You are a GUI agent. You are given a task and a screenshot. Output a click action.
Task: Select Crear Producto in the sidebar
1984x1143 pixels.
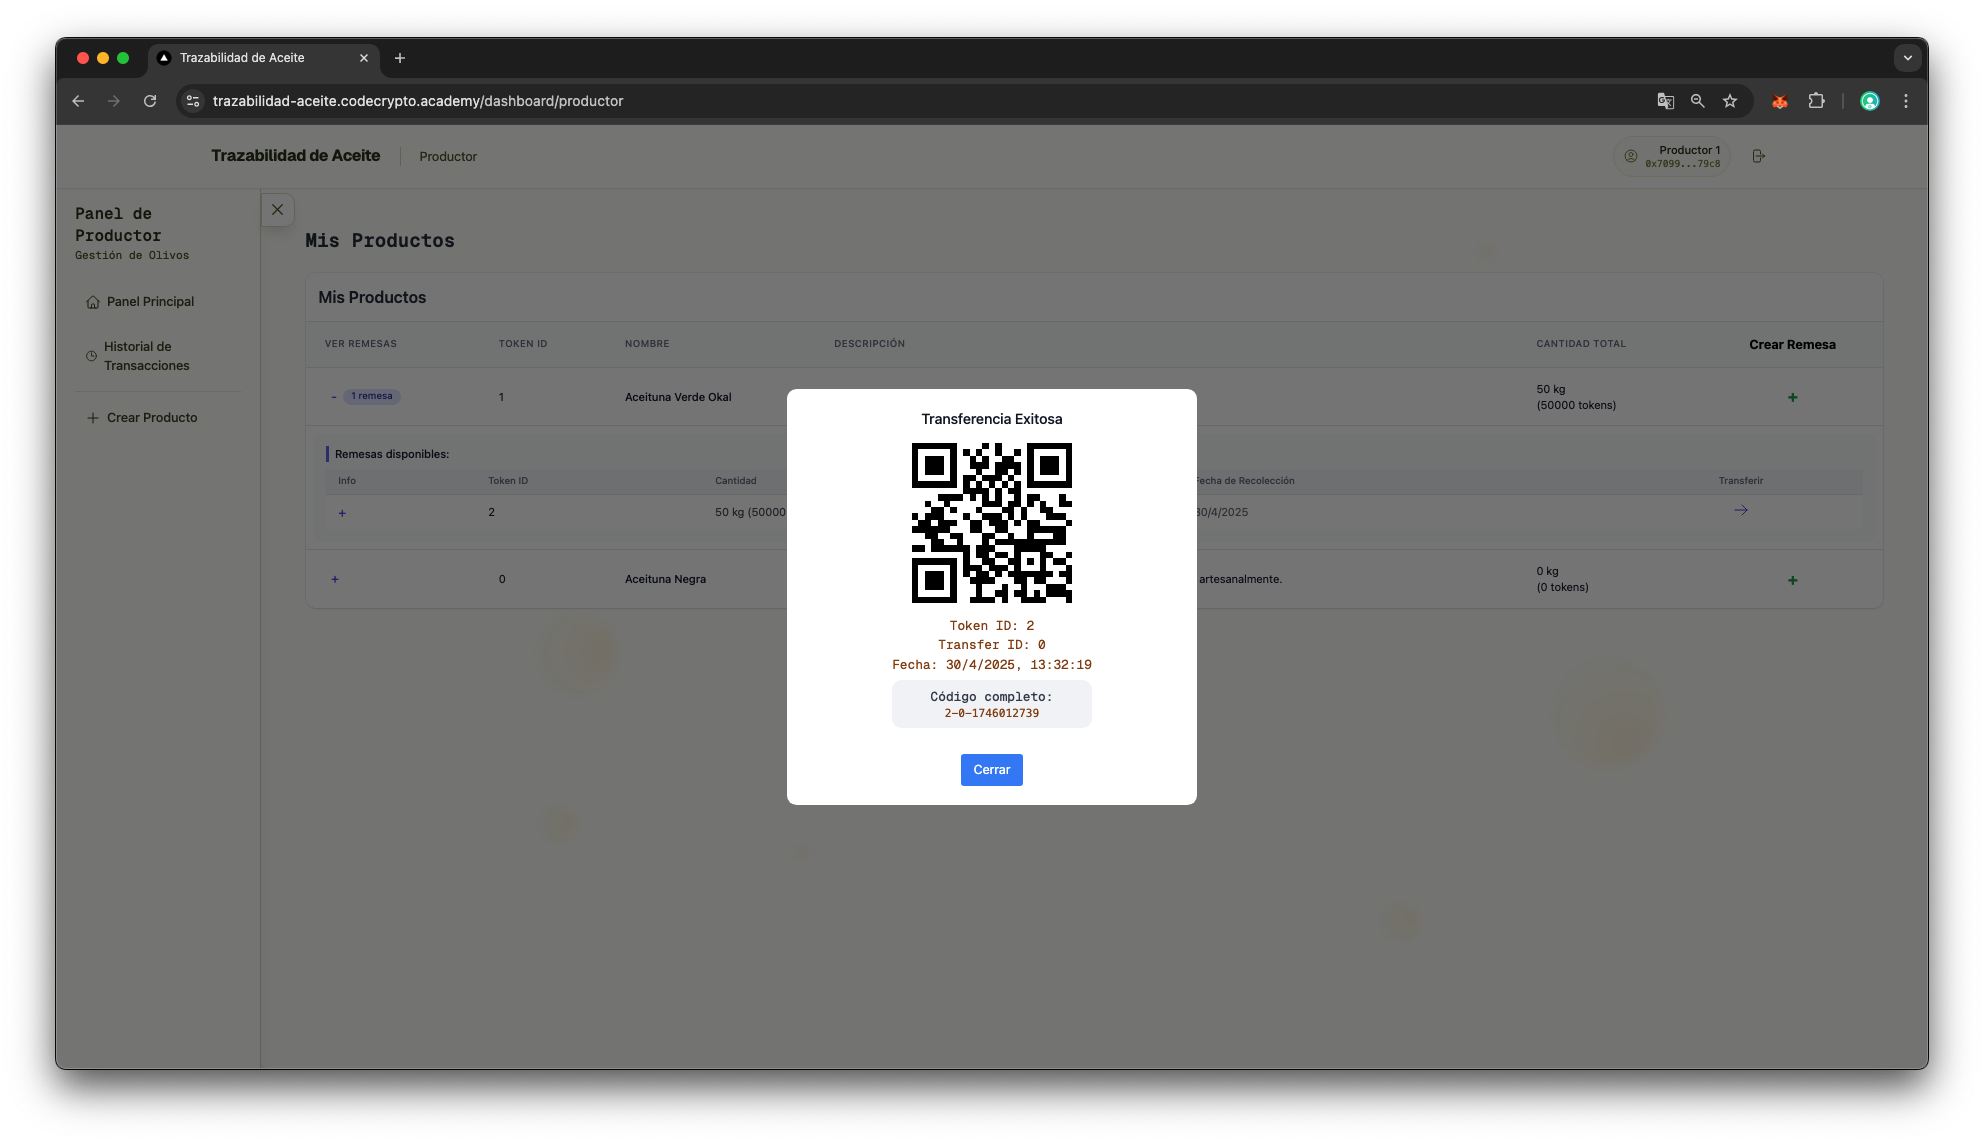(152, 418)
